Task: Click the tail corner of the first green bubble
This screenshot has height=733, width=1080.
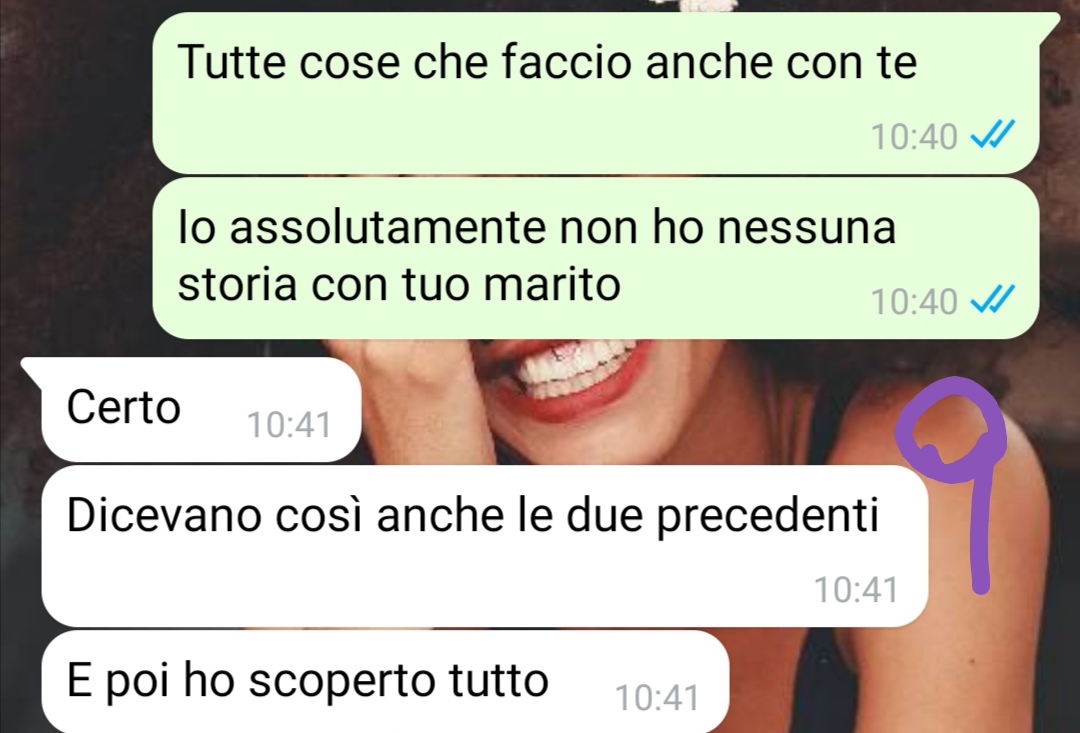Action: (1050, 22)
